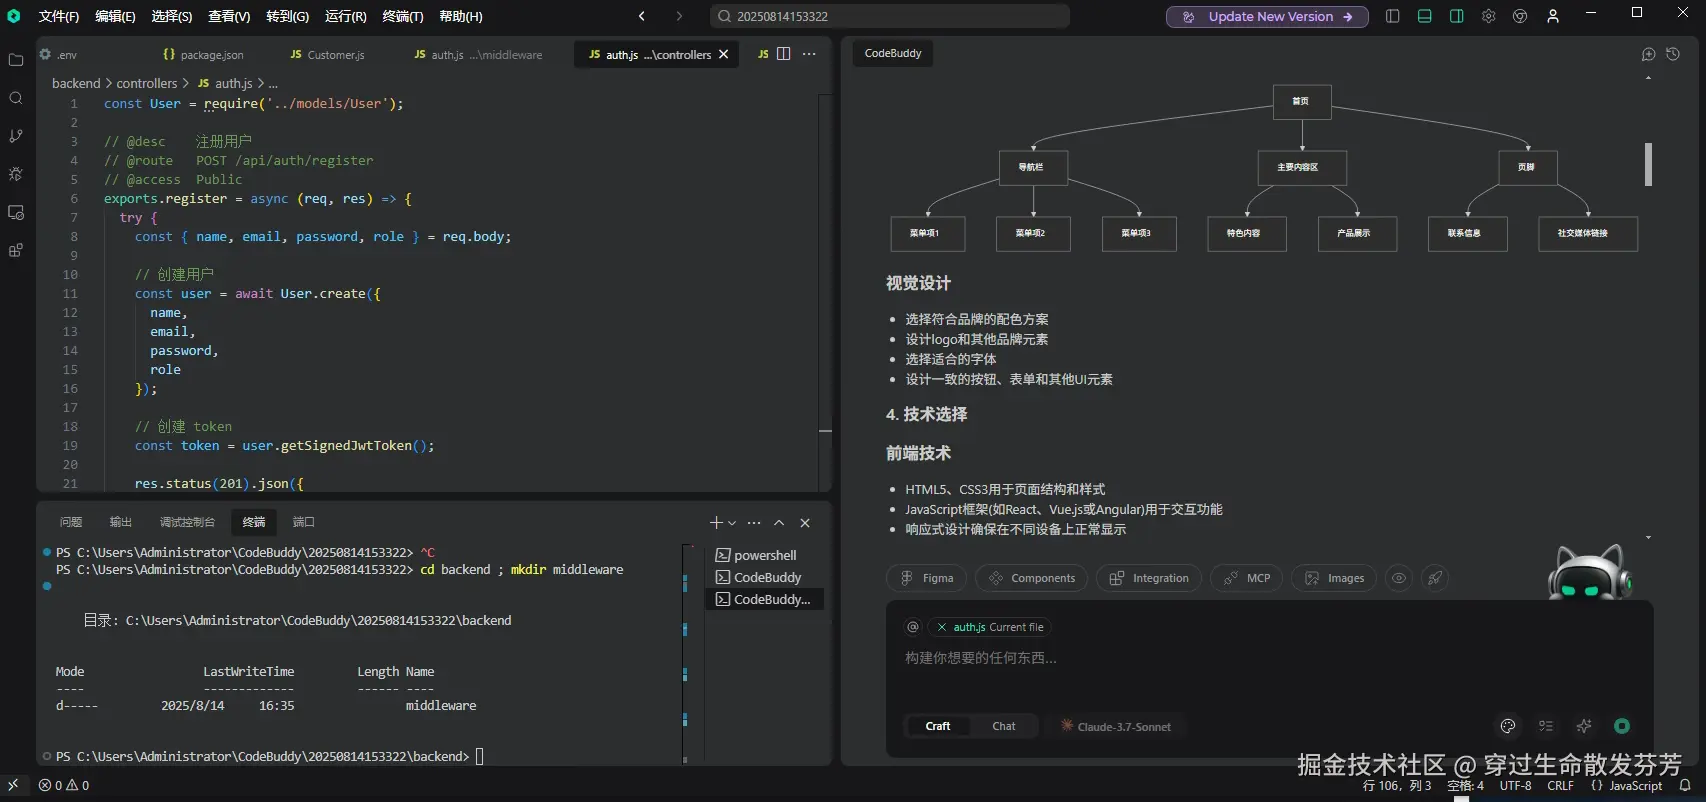Switch to the package.json tab

(x=203, y=55)
